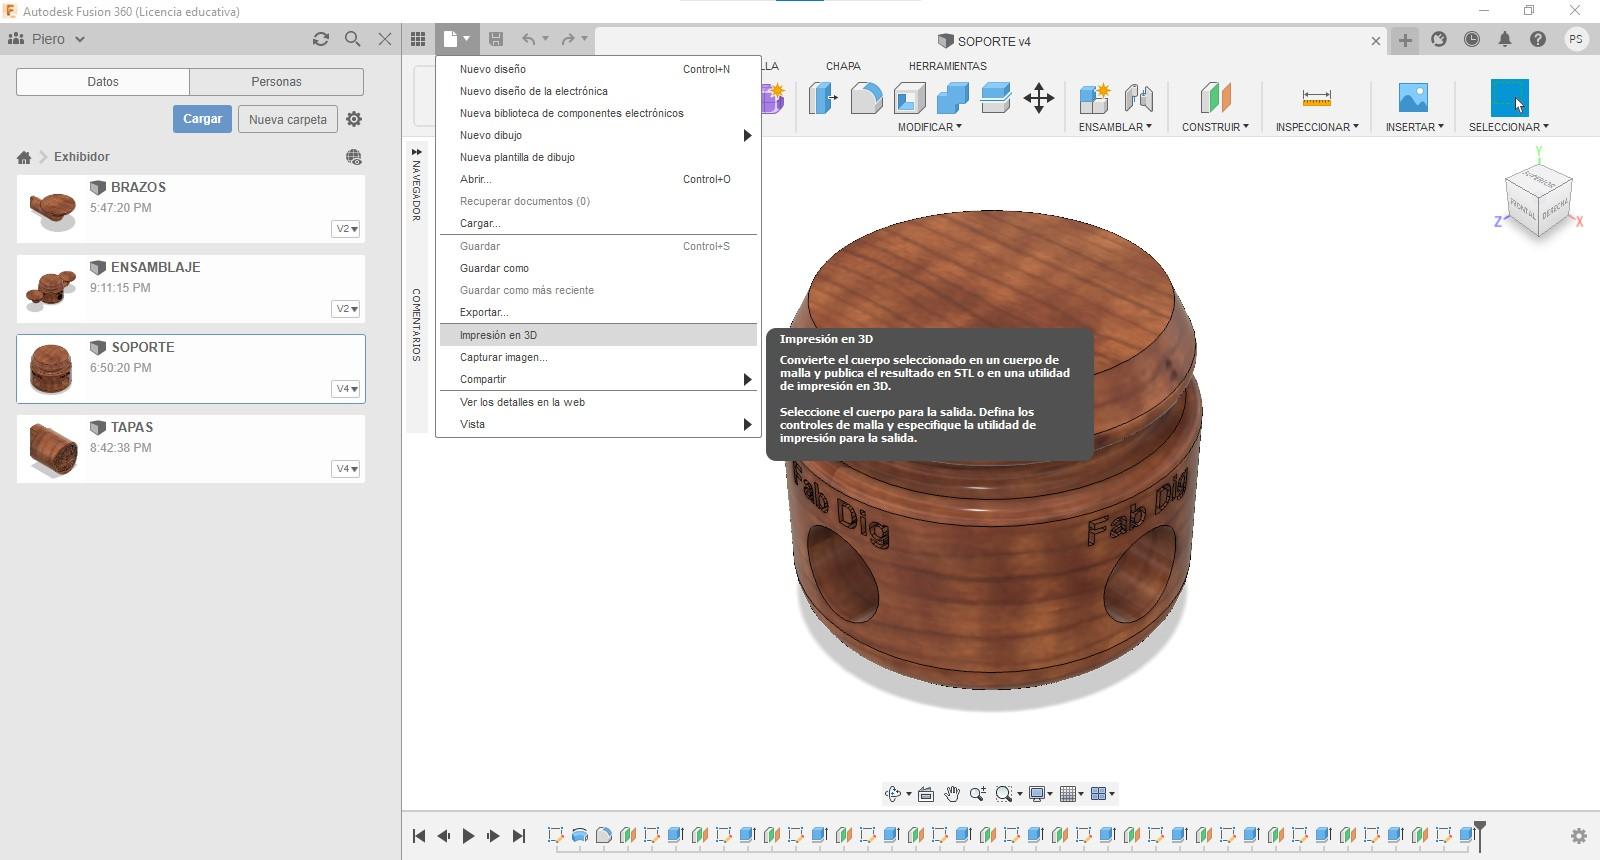
Task: Go to the home folder icon
Action: 24,157
